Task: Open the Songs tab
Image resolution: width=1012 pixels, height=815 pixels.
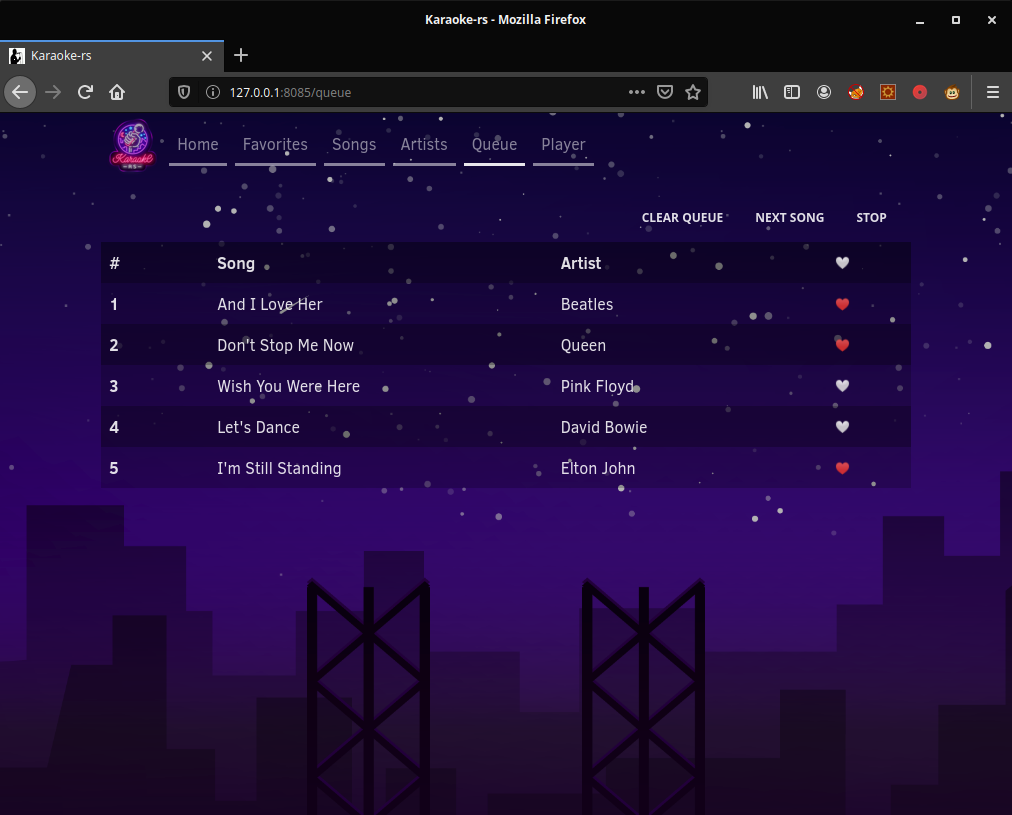Action: tap(354, 145)
